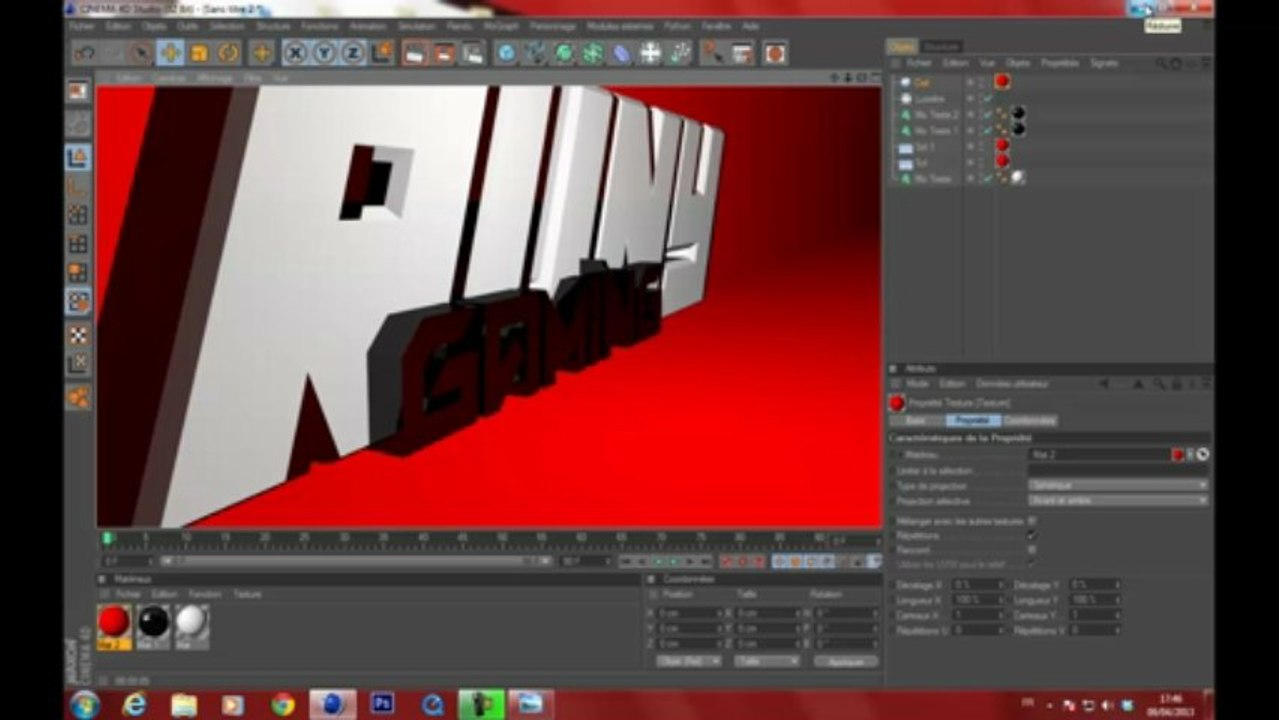The width and height of the screenshot is (1279, 720).
Task: Toggle the X axis lock
Action: point(295,53)
